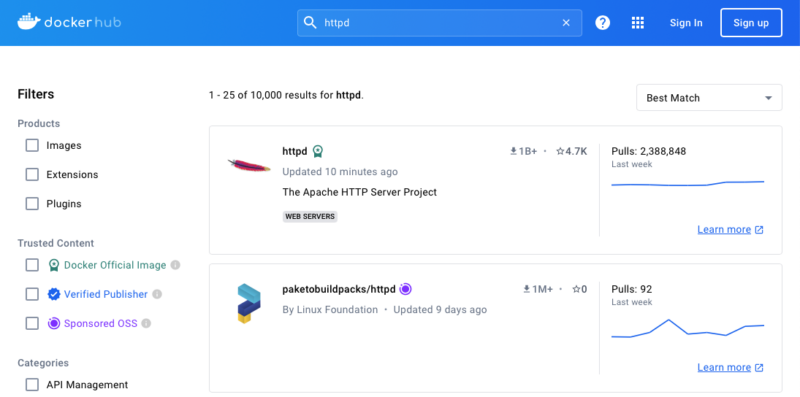Open the paketobuildpacks/httpd result title
This screenshot has height=397, width=800.
click(x=339, y=289)
